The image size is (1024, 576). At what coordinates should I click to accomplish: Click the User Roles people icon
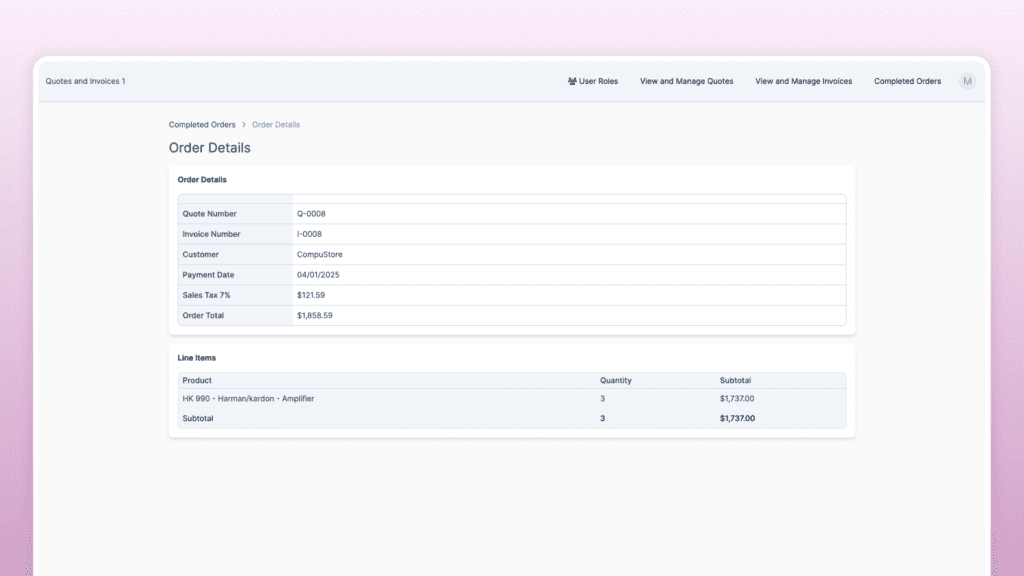tap(572, 81)
